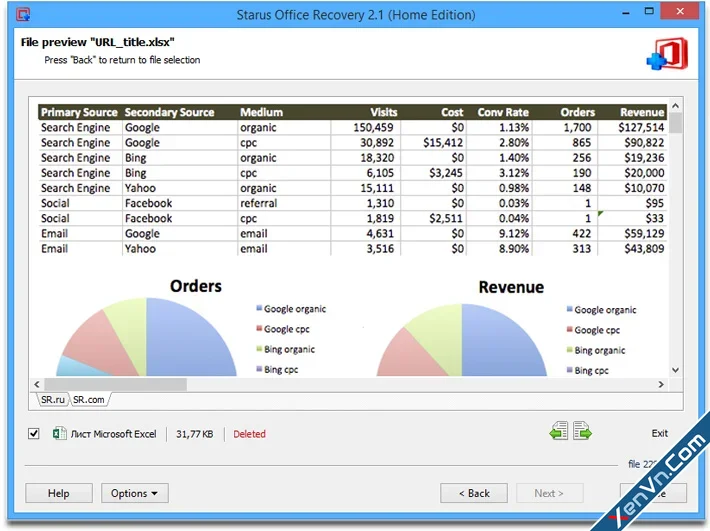Click the vertical scrollbar thumb in preview
Viewport: 710px width, 531px height.
pos(676,123)
